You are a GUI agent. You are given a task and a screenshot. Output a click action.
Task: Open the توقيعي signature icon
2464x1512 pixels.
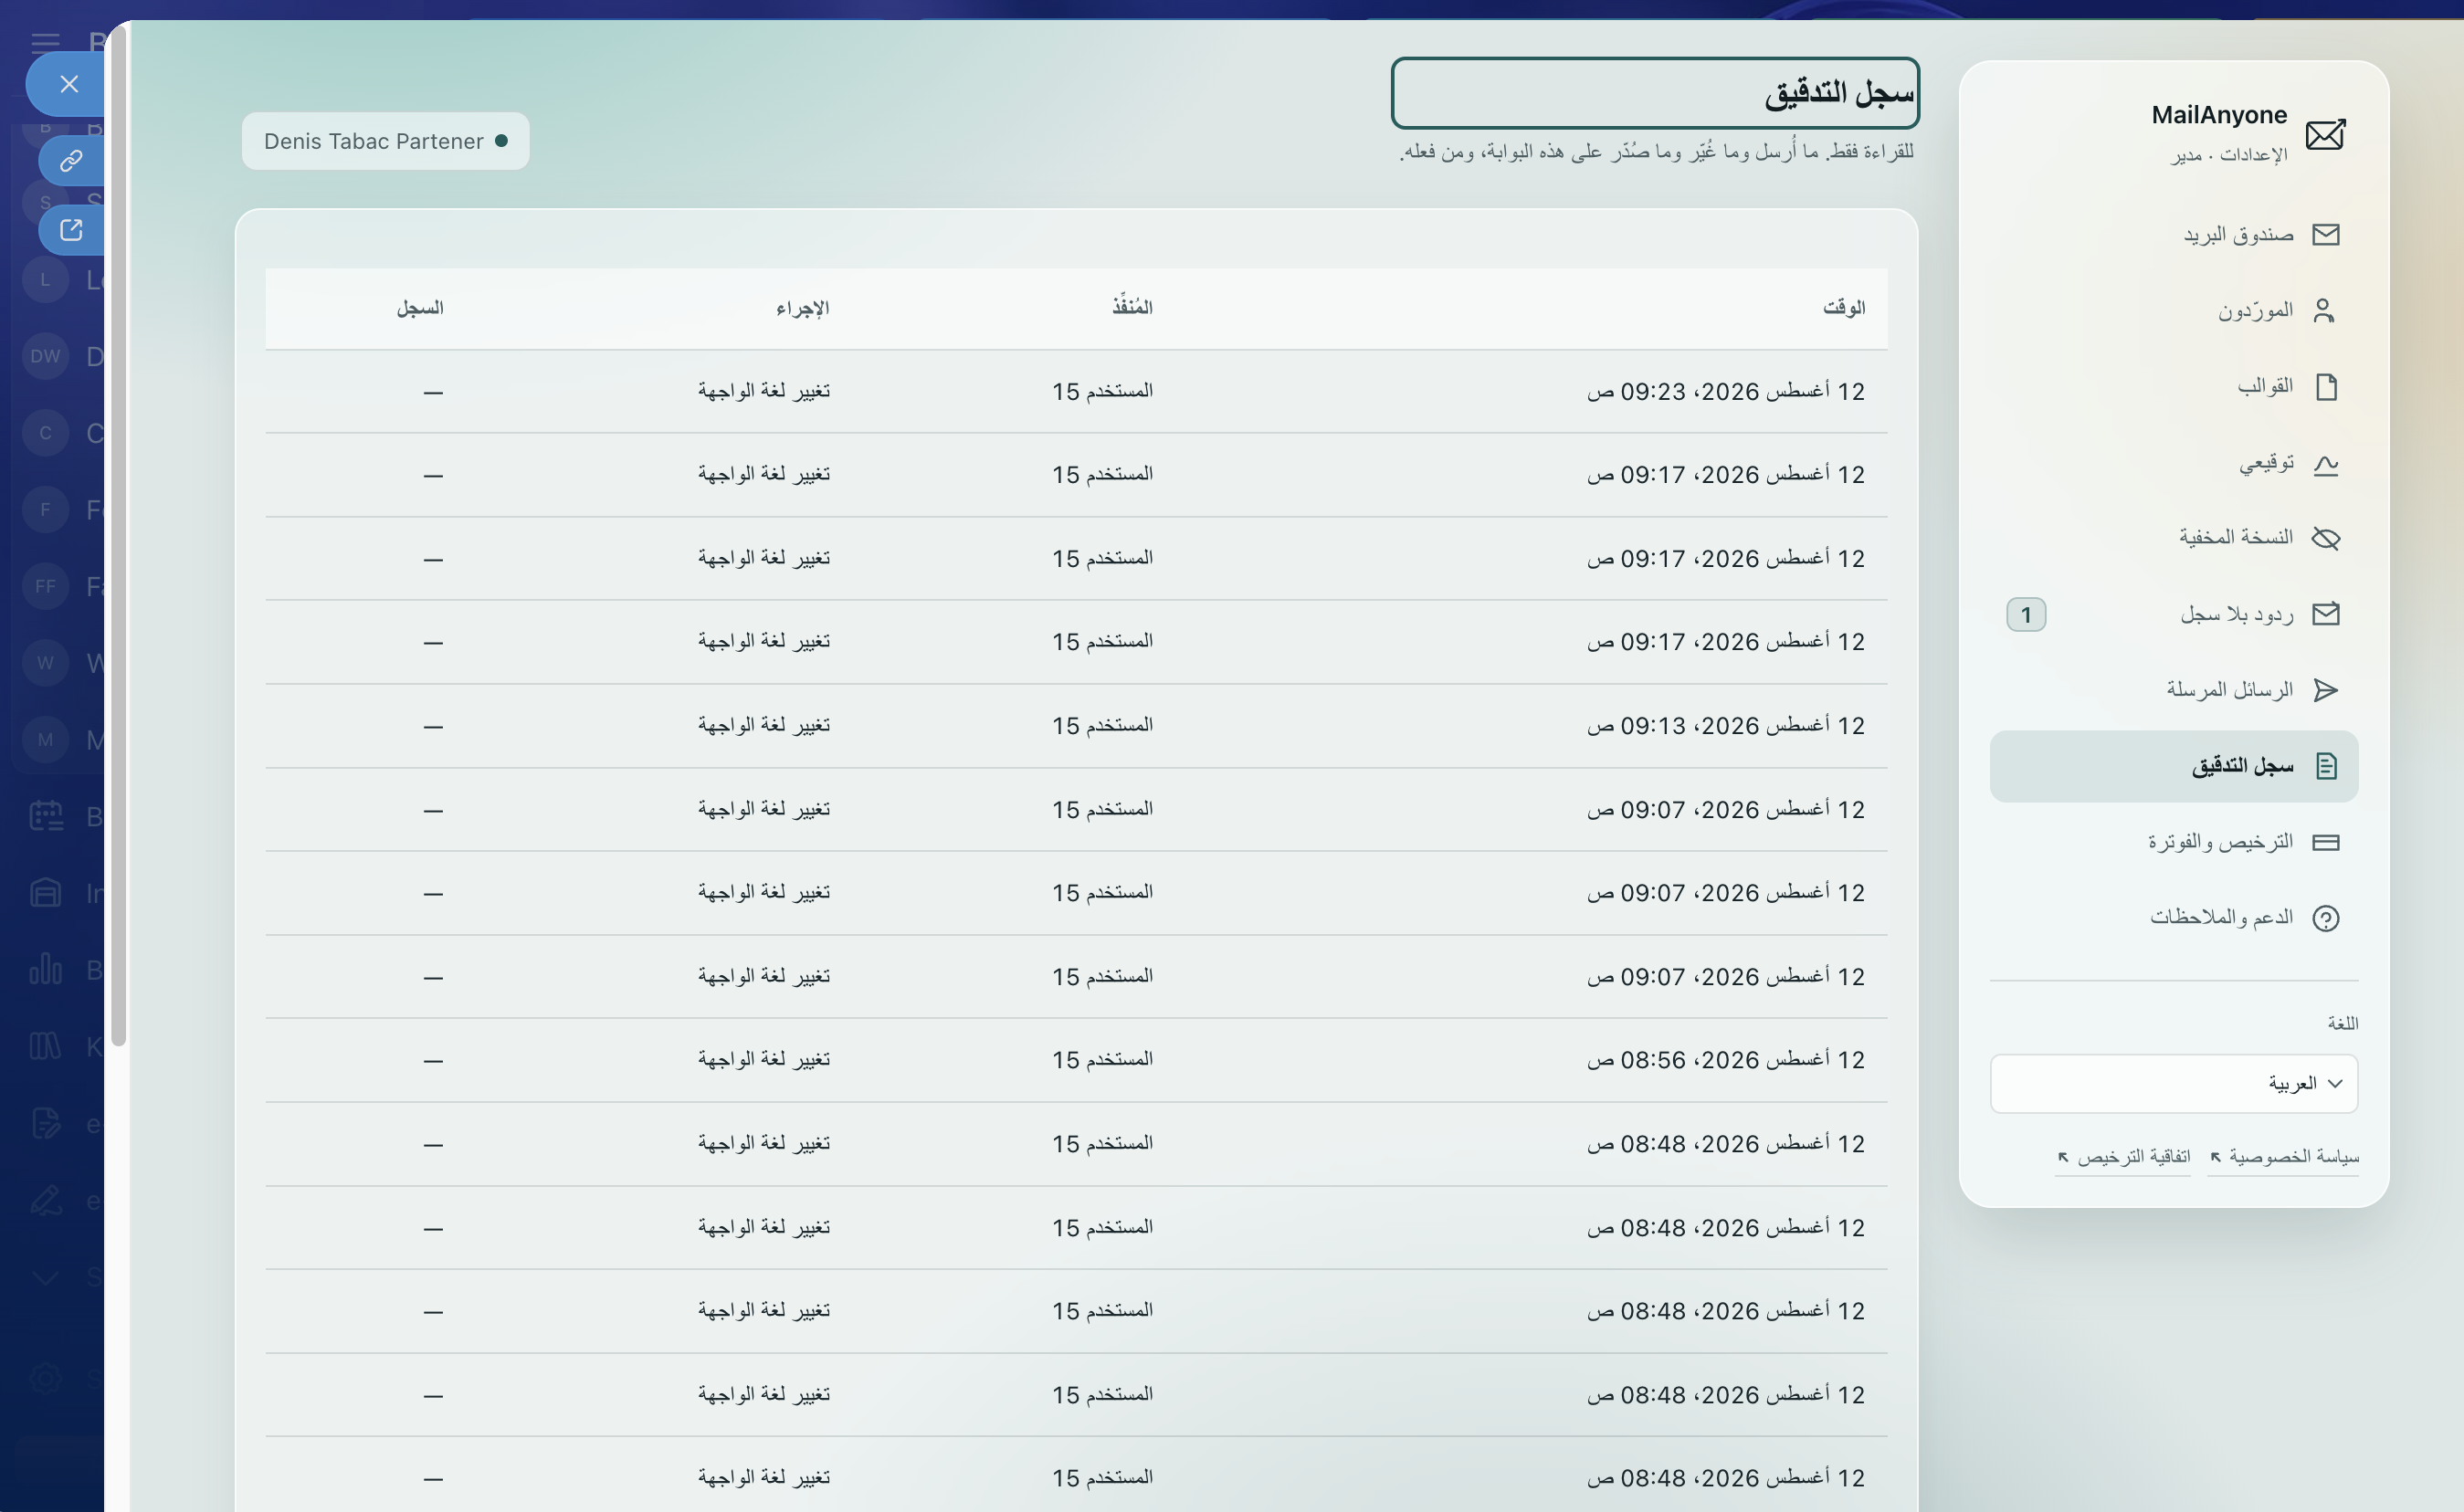2326,464
